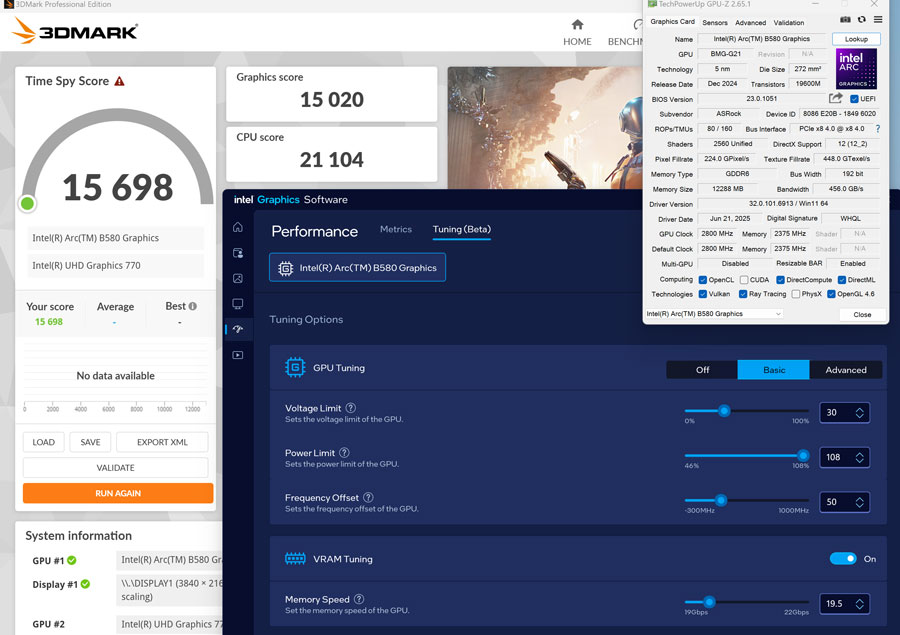
Task: Click the BIOS export share icon in GPU-Z
Action: [836, 98]
